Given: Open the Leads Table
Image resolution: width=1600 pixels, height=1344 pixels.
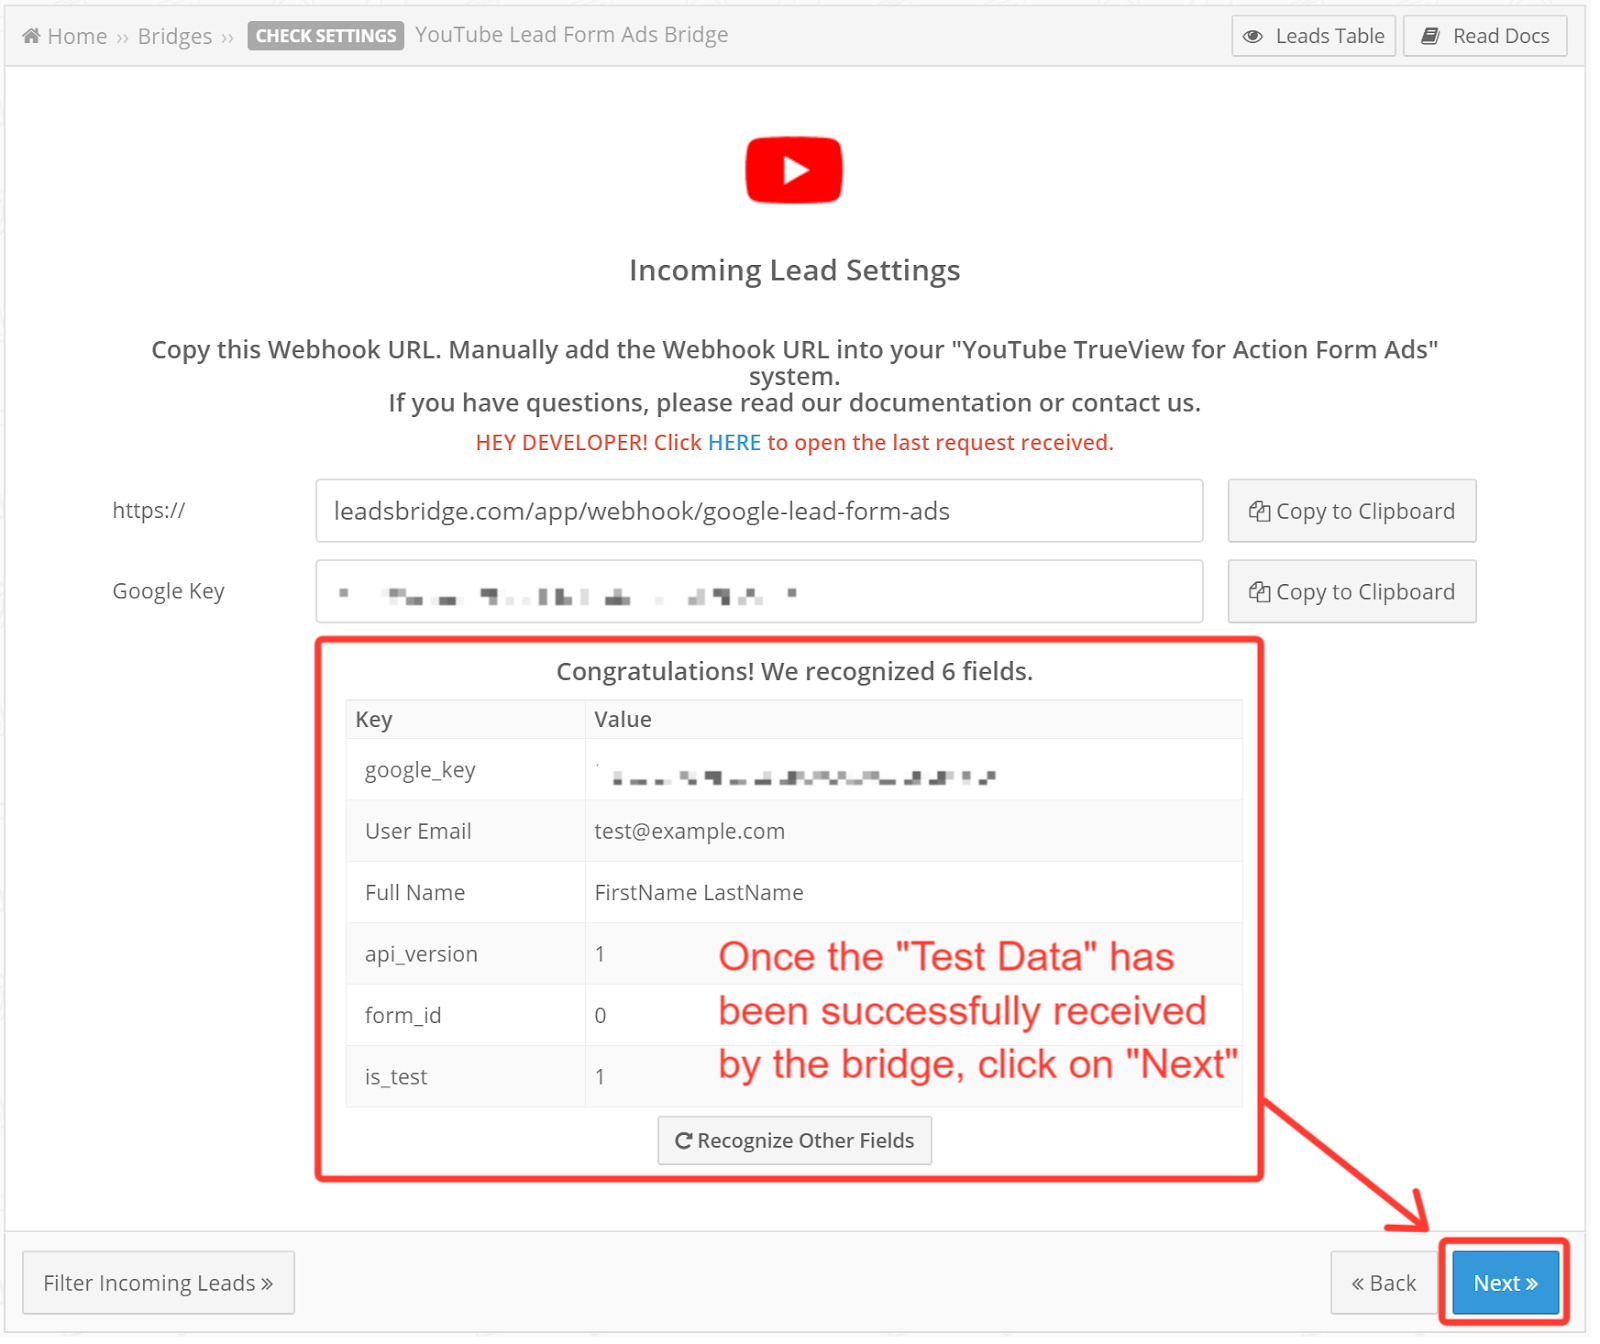Looking at the screenshot, I should point(1313,36).
